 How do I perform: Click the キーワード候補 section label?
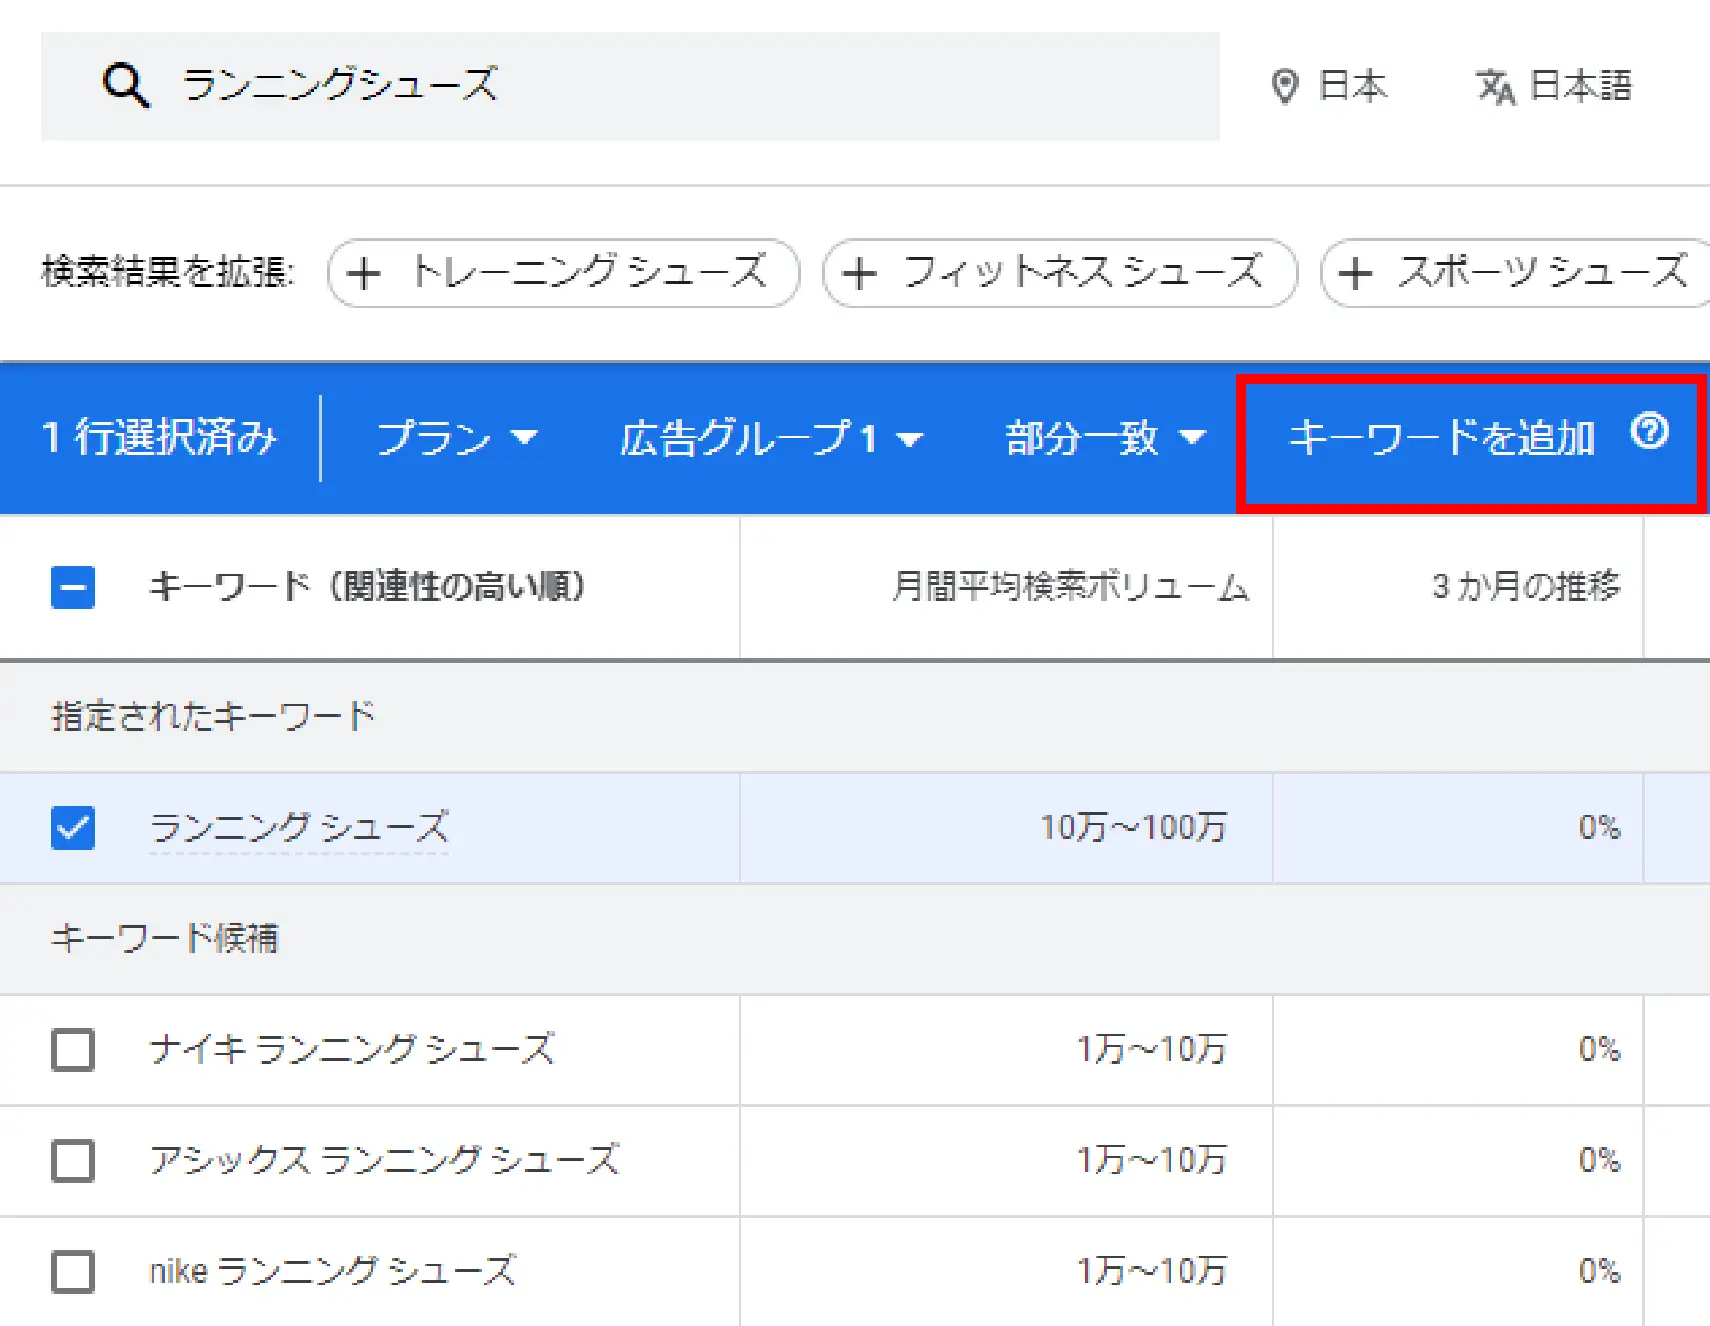tap(165, 938)
